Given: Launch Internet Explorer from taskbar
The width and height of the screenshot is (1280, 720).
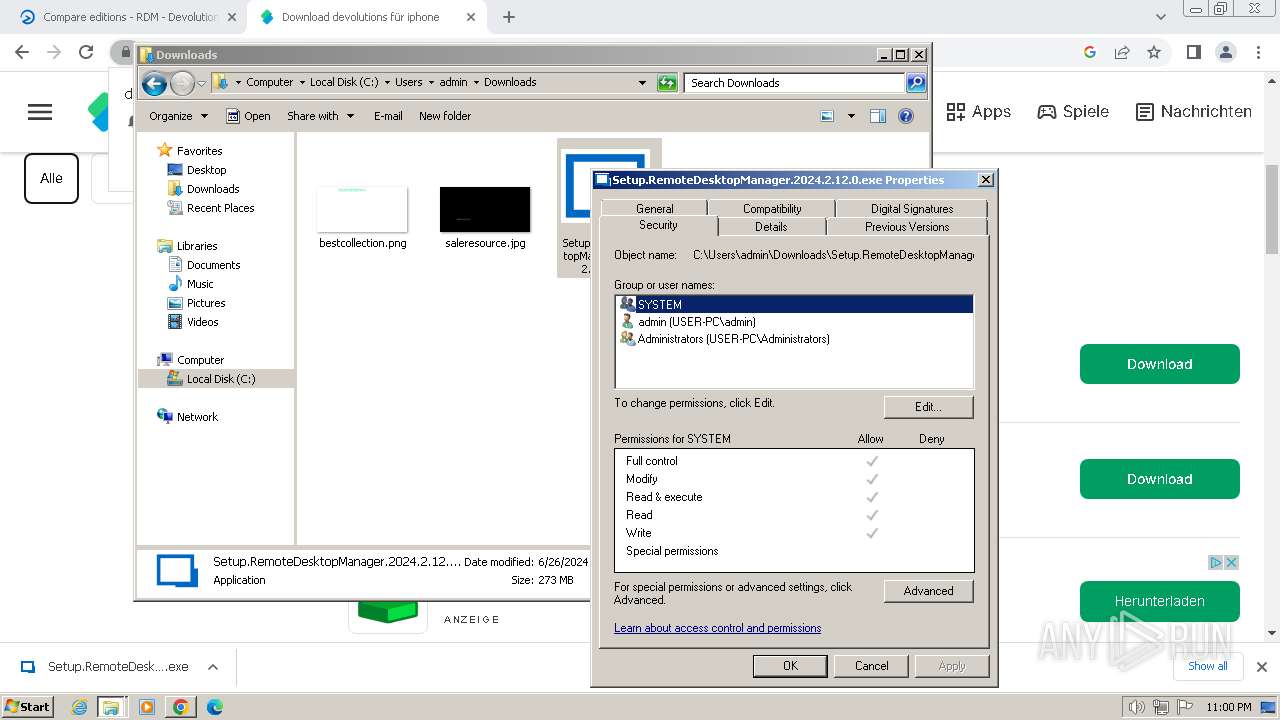Looking at the screenshot, I should tap(80, 707).
